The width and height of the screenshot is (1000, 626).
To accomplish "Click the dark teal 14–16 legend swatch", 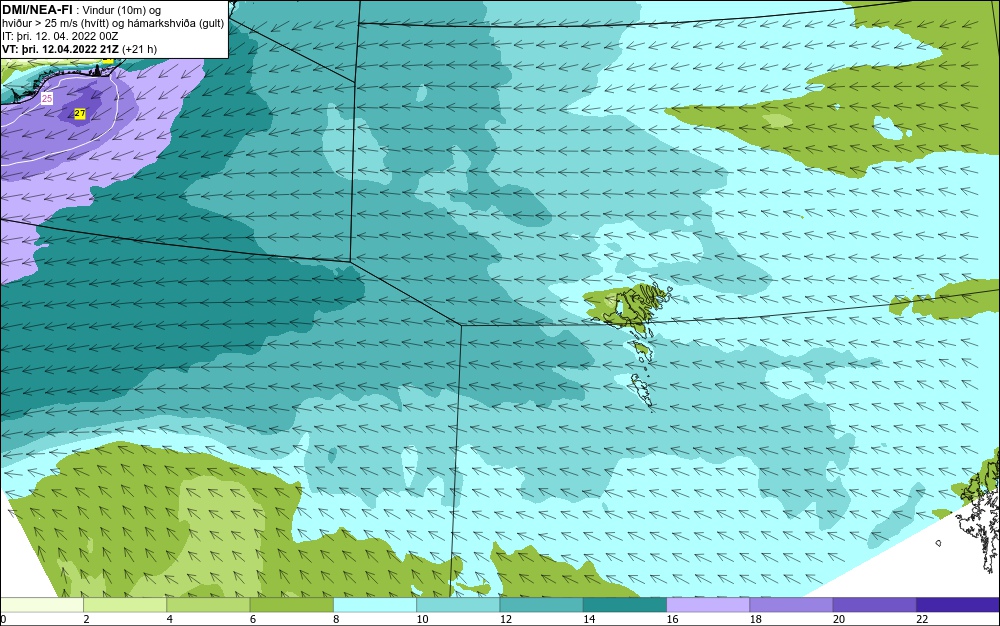I will [x=625, y=605].
